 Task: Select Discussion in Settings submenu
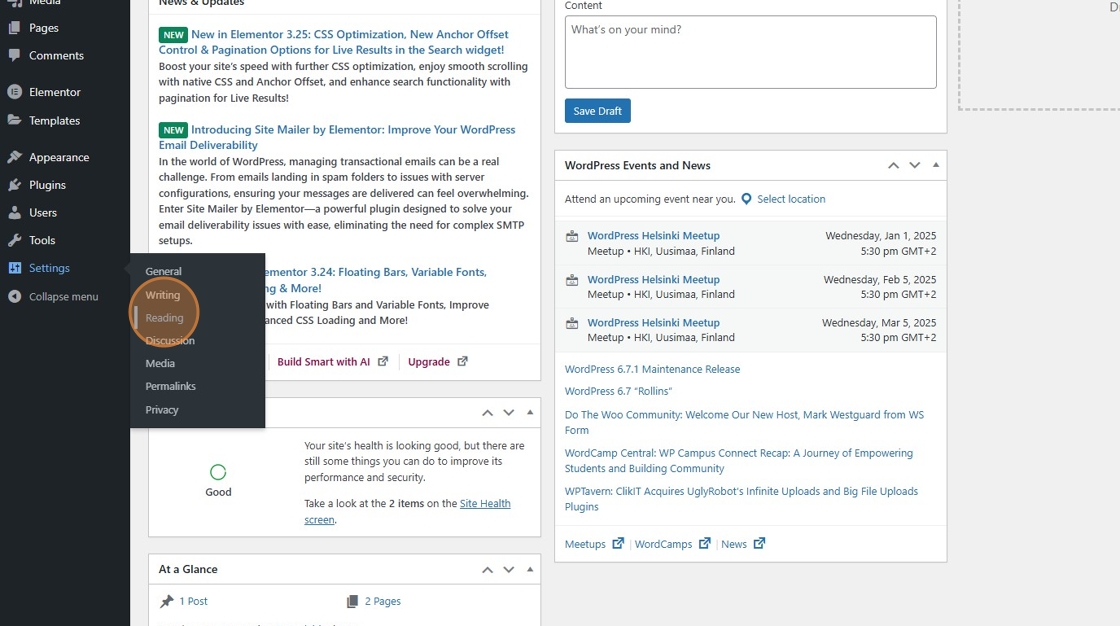click(170, 341)
